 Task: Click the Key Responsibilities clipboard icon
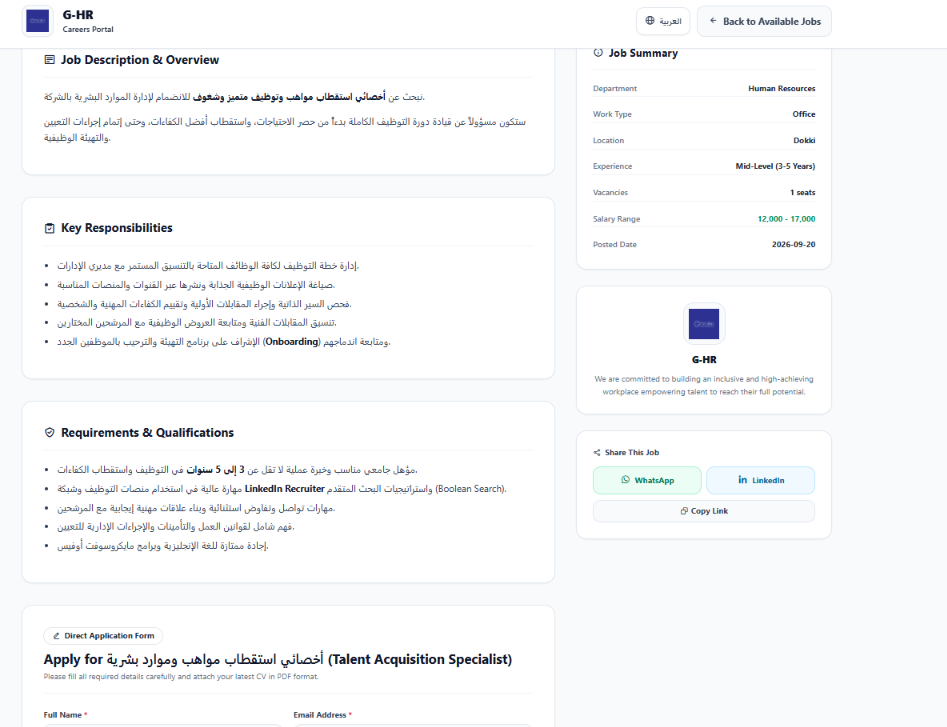coord(50,228)
